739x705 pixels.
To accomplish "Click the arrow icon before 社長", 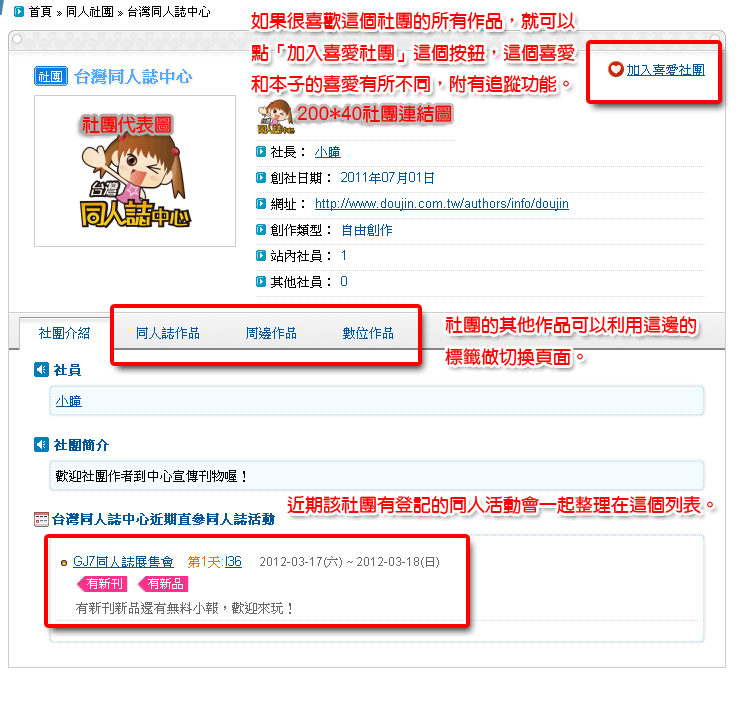I will click(x=261, y=152).
